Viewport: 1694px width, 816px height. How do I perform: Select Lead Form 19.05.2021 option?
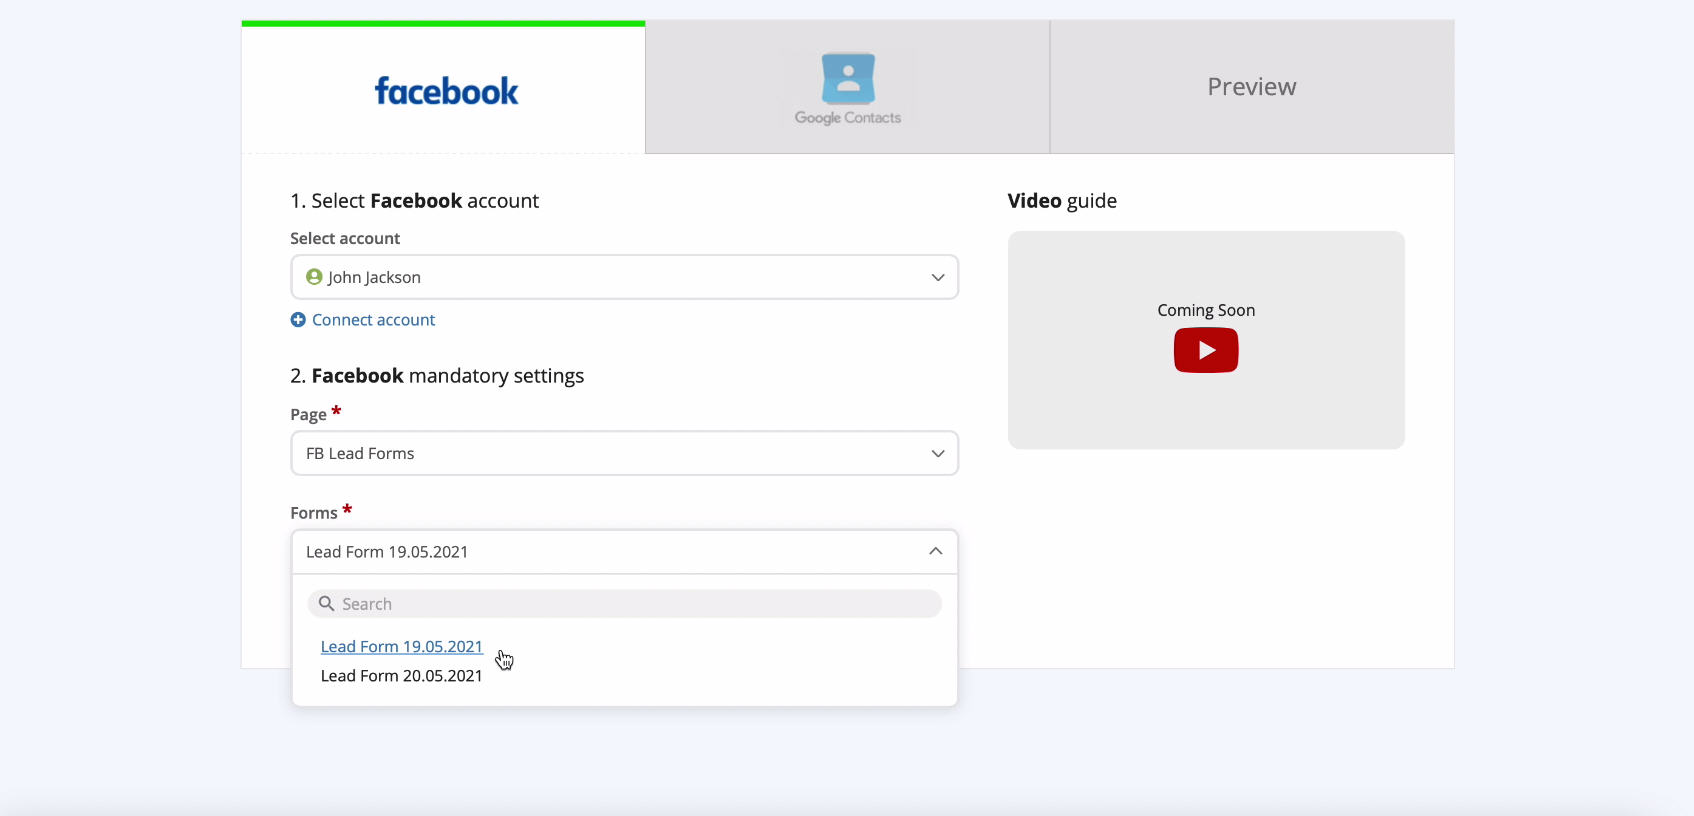(402, 647)
